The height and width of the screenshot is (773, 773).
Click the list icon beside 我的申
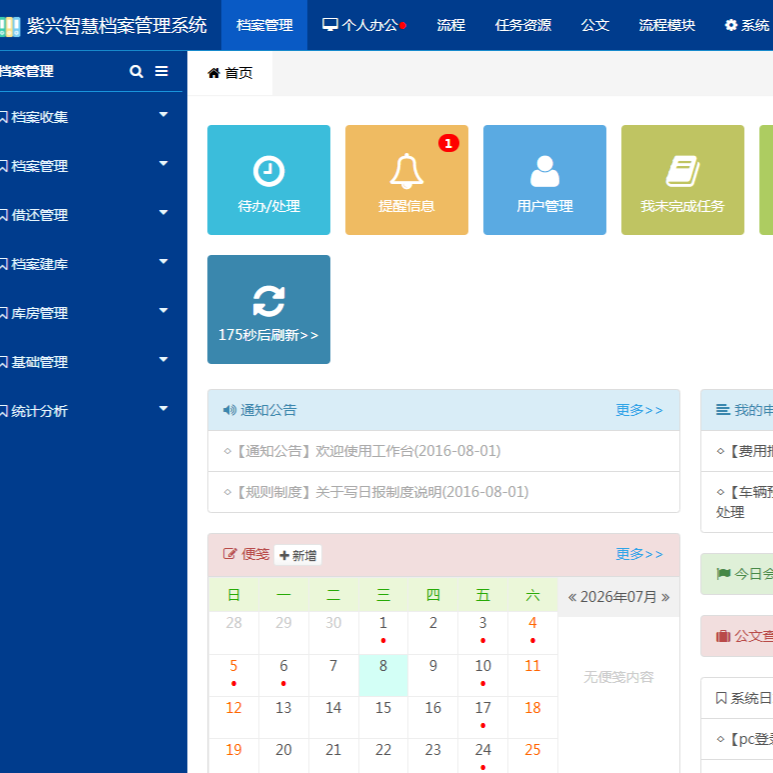(x=723, y=410)
